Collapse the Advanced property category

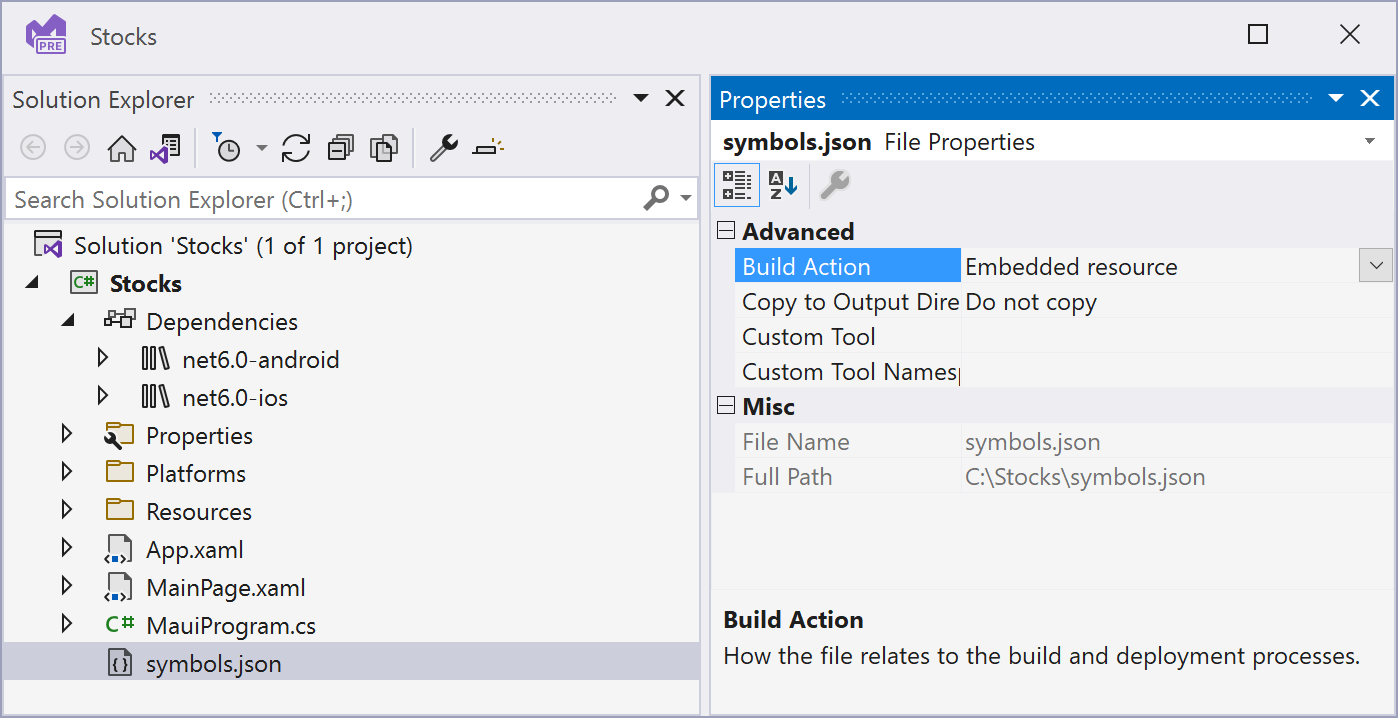coord(726,232)
